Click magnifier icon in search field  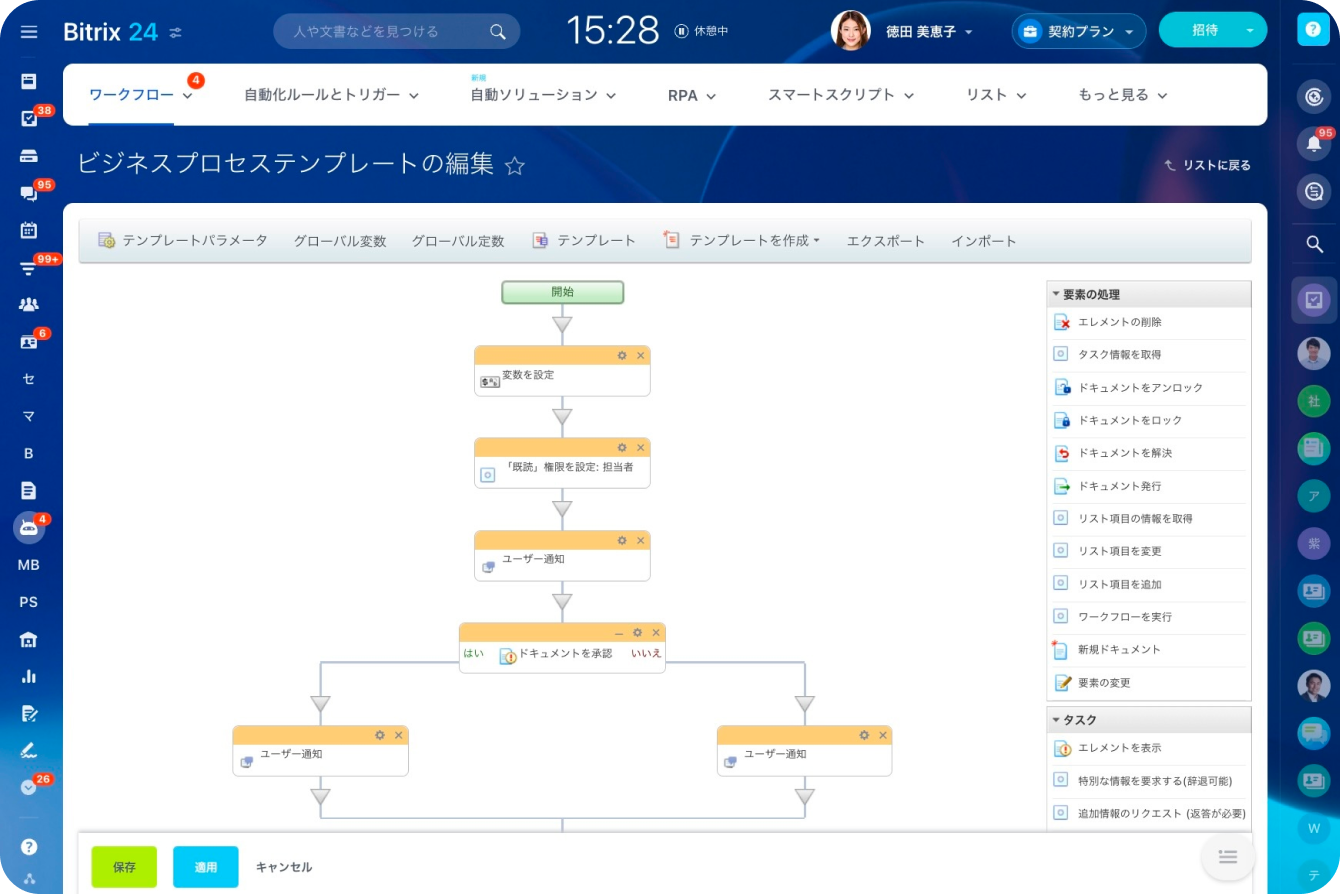(x=497, y=32)
